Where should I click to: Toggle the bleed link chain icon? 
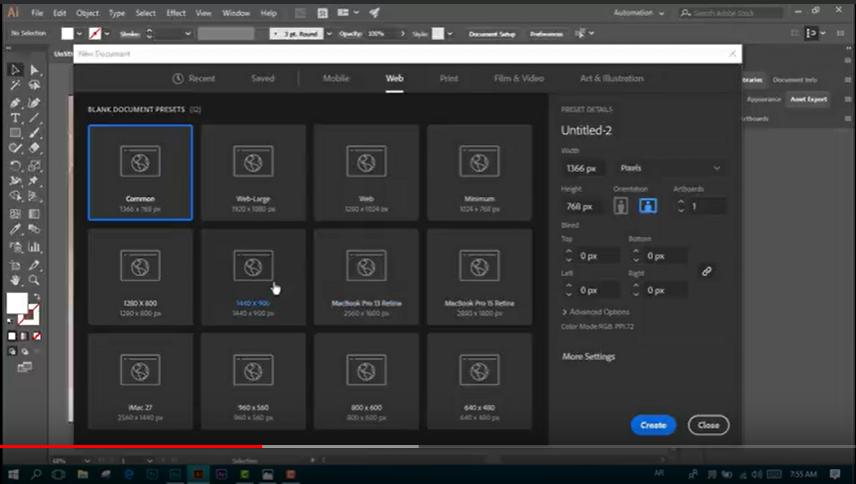(x=706, y=271)
